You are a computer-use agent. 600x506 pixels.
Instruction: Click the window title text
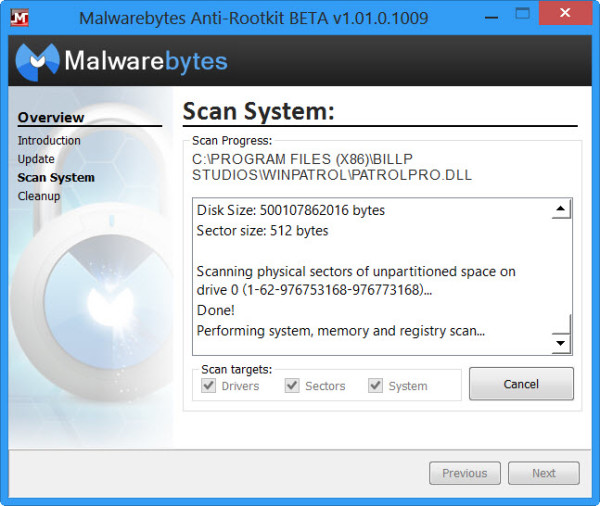254,18
